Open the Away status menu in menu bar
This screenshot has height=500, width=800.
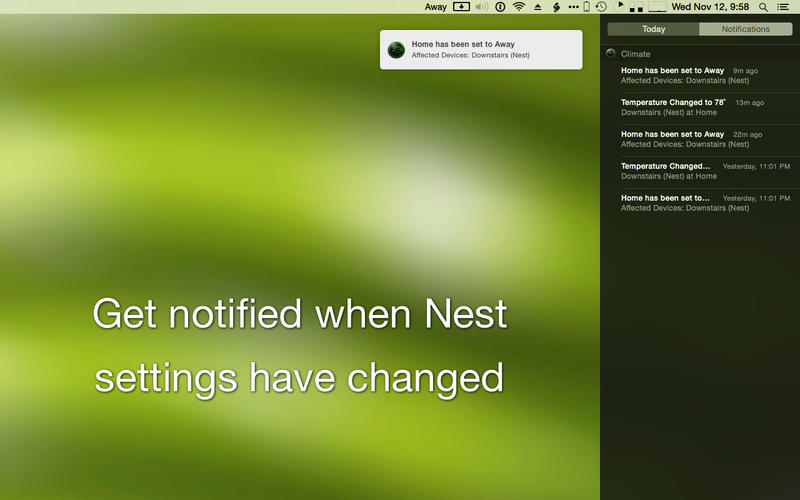(x=435, y=7)
